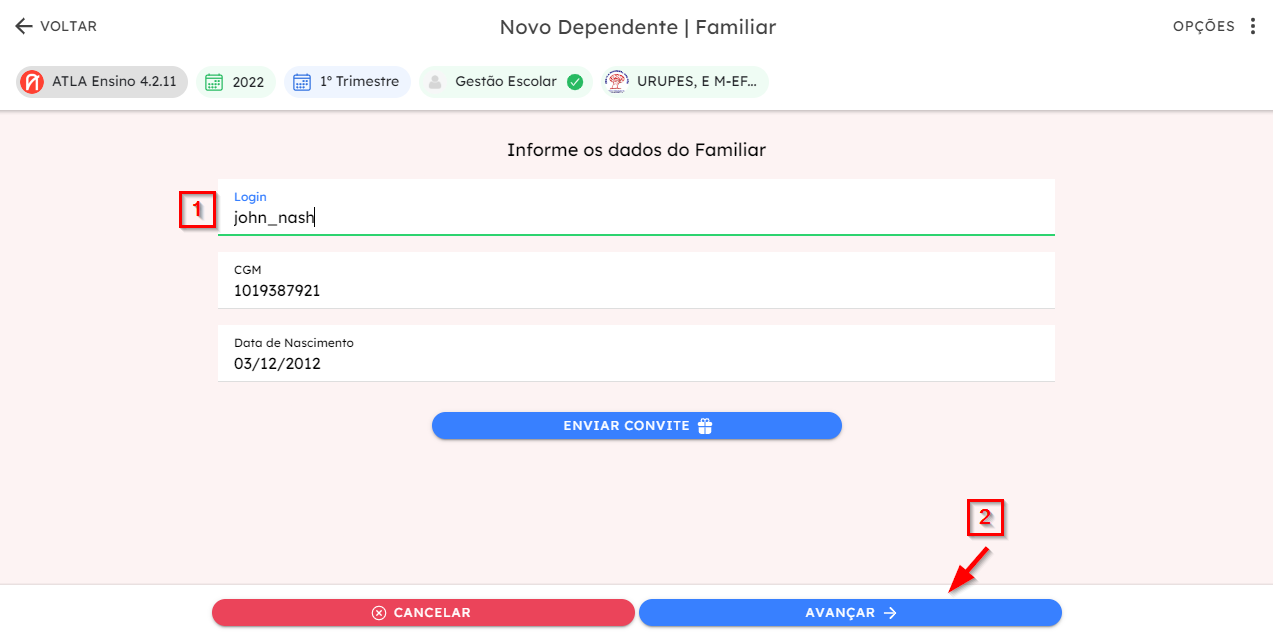Click the green checkmark badge on Gestão Escolar
The image size is (1273, 638).
click(575, 82)
